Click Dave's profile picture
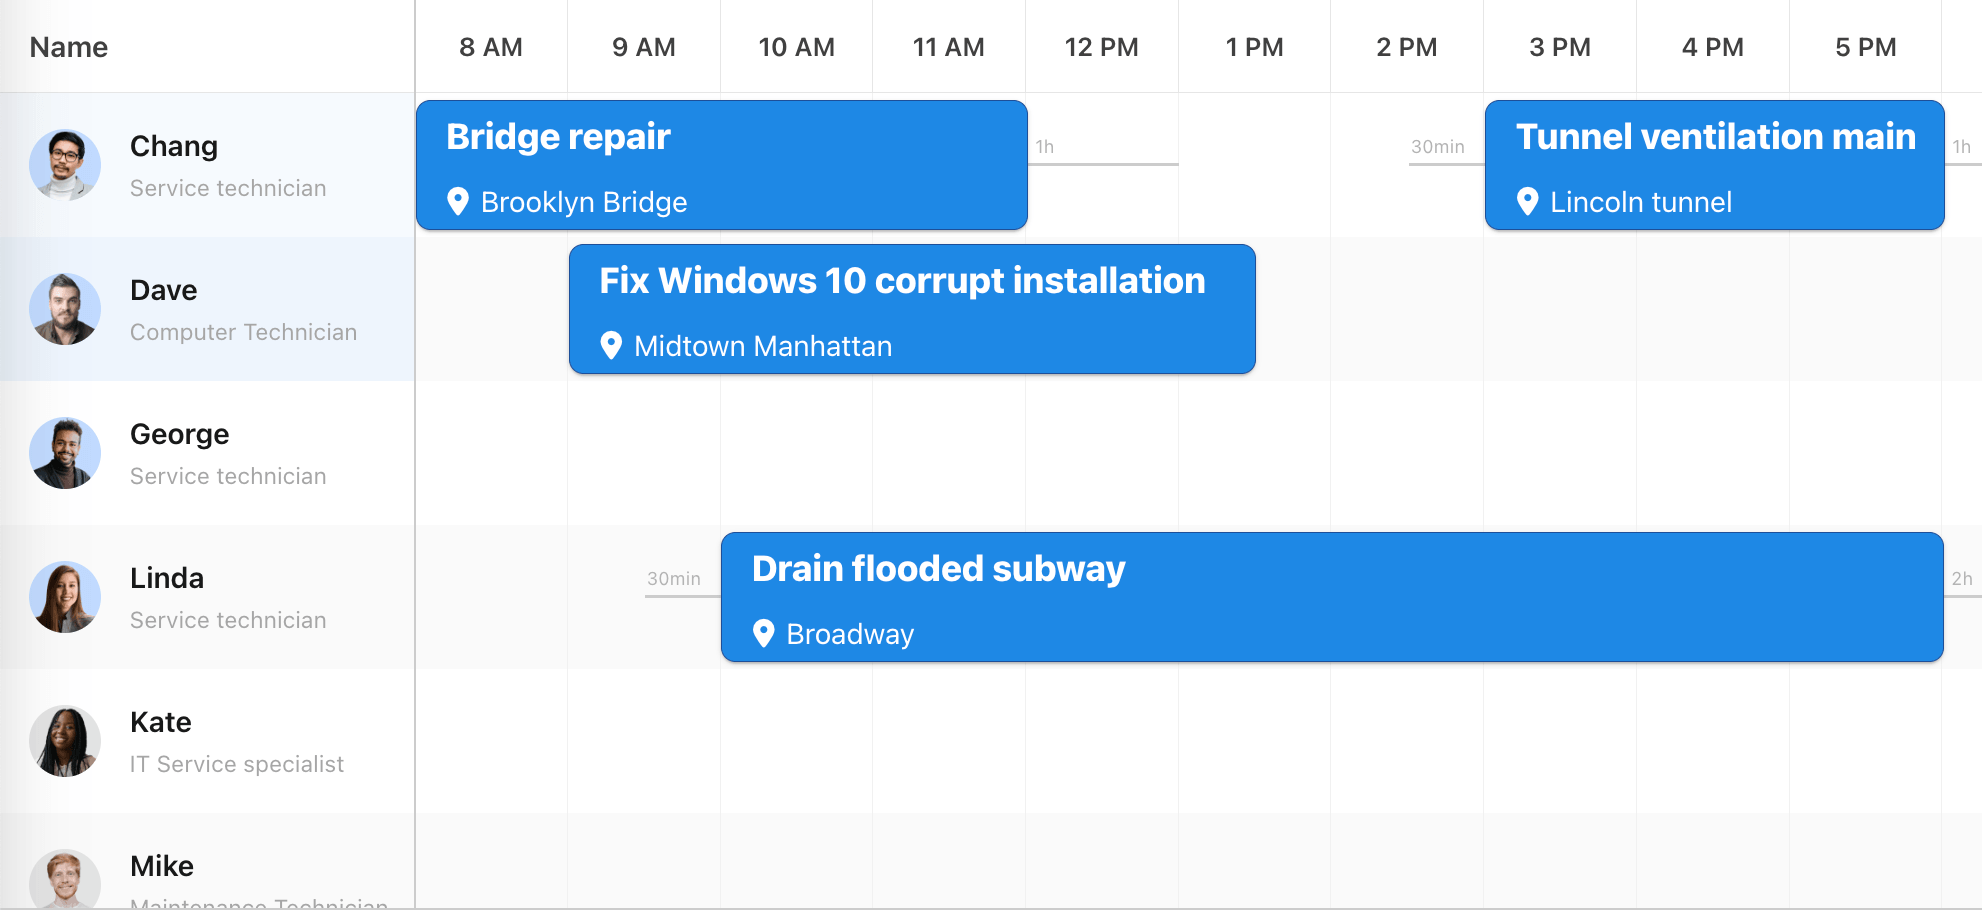Image resolution: width=1982 pixels, height=910 pixels. coord(65,309)
